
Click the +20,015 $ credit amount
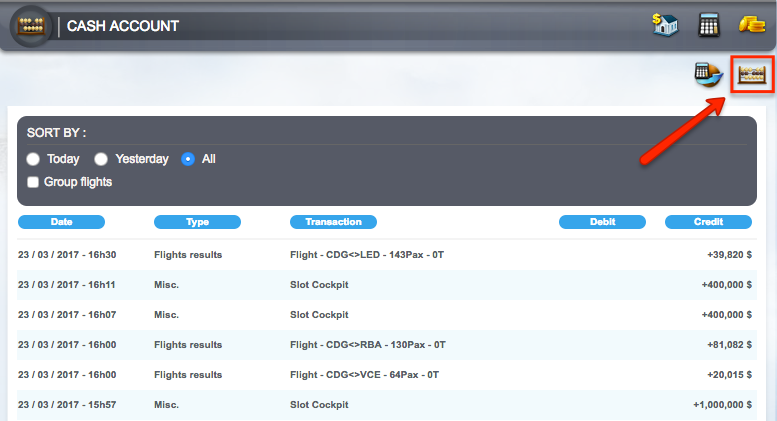click(x=729, y=375)
